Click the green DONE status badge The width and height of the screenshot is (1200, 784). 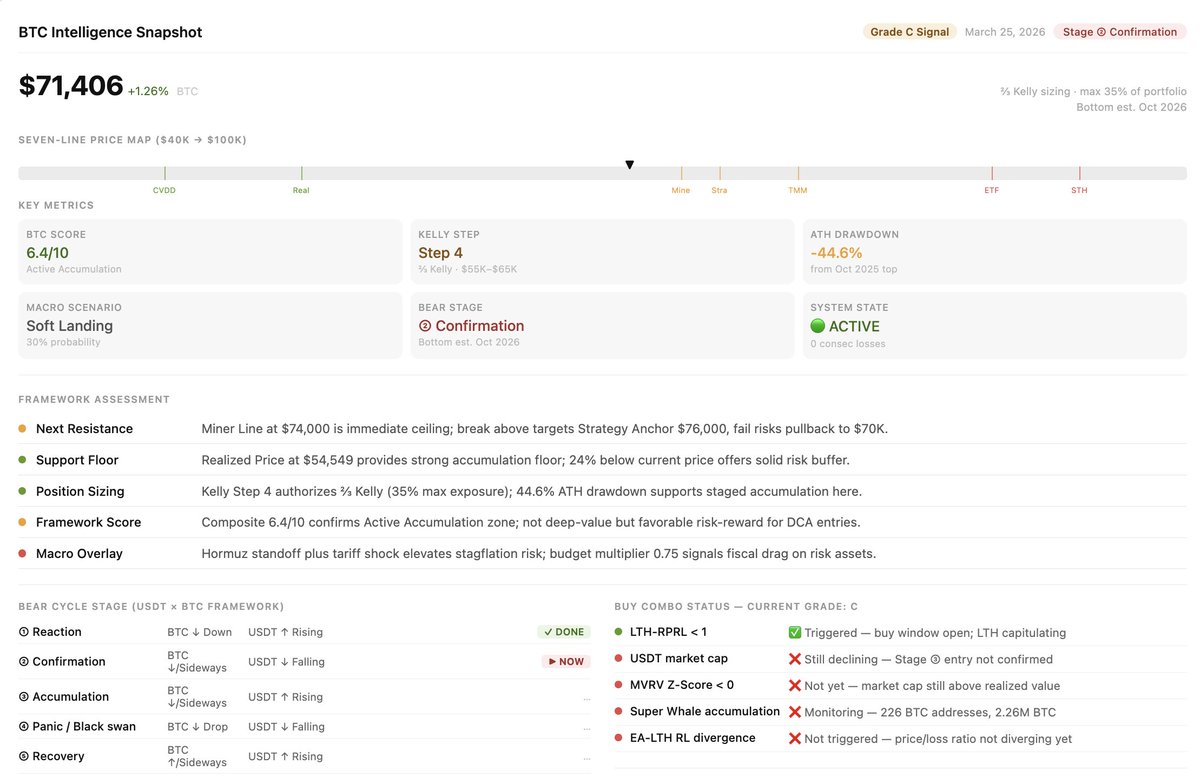564,632
